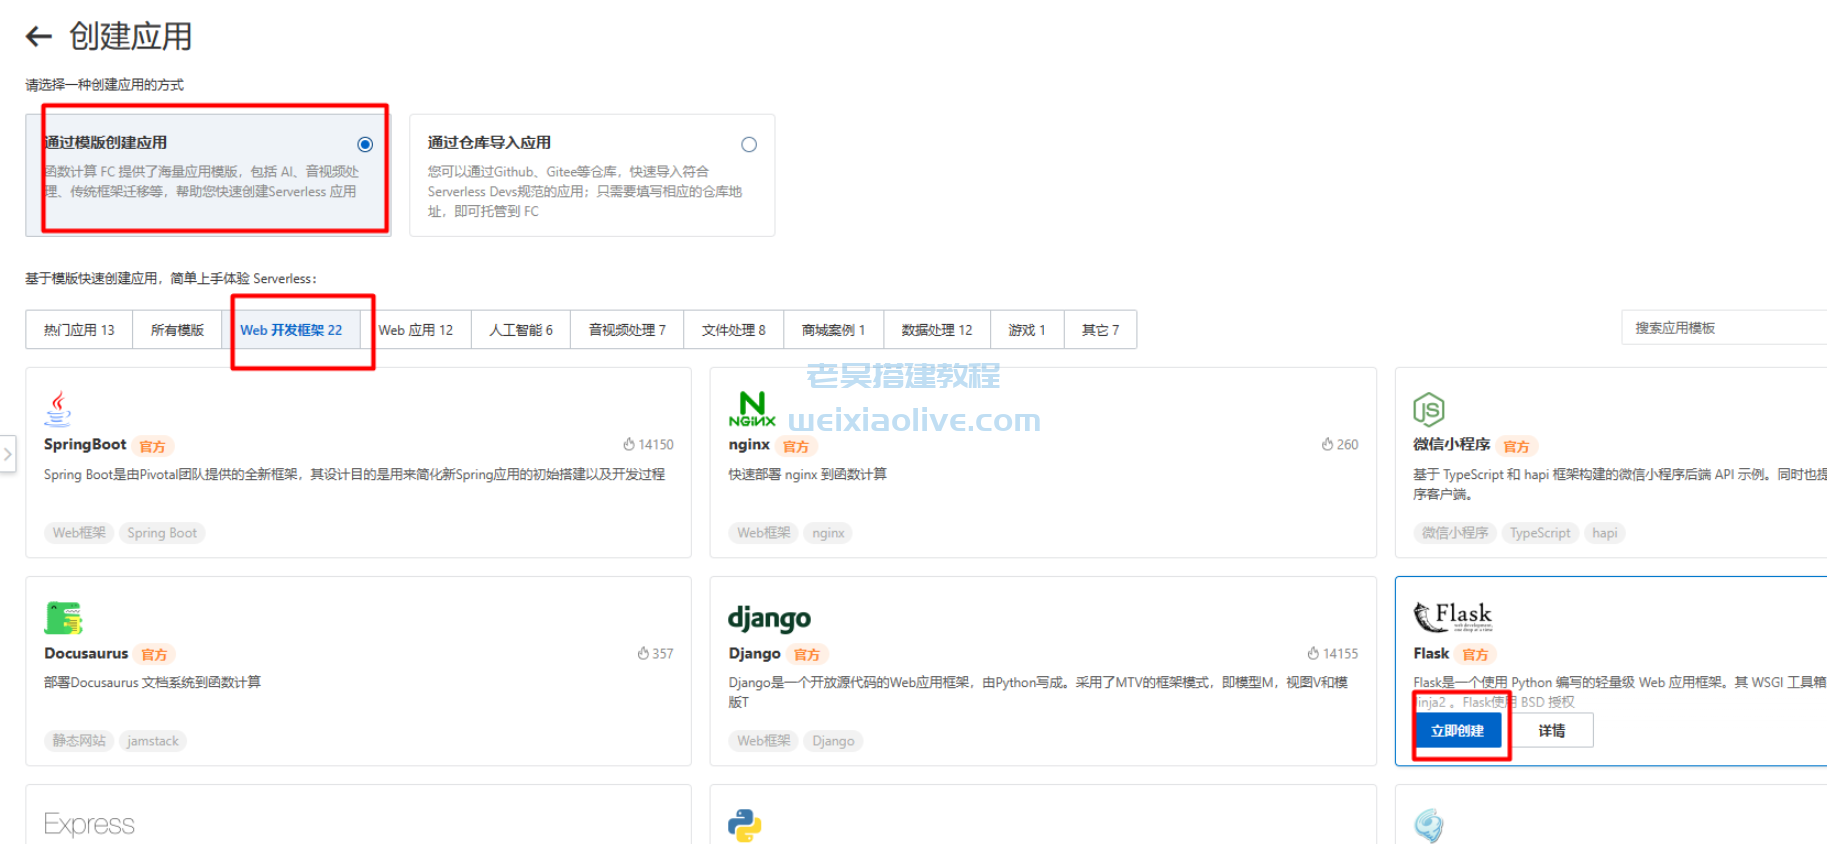The image size is (1827, 844).
Task: Click the 通过仓库导入应用 option card title
Action: pyautogui.click(x=489, y=143)
